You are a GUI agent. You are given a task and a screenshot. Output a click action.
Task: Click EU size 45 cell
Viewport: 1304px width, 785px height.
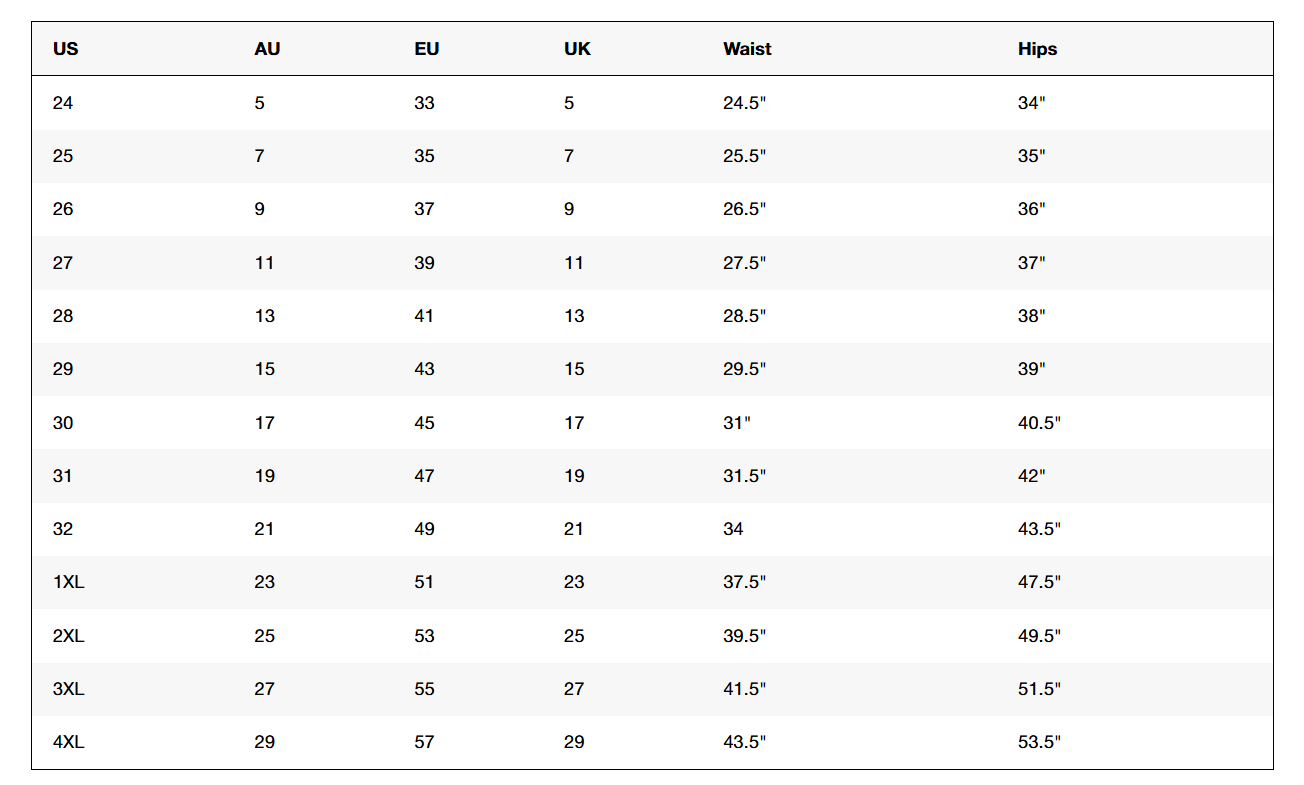[x=424, y=423]
